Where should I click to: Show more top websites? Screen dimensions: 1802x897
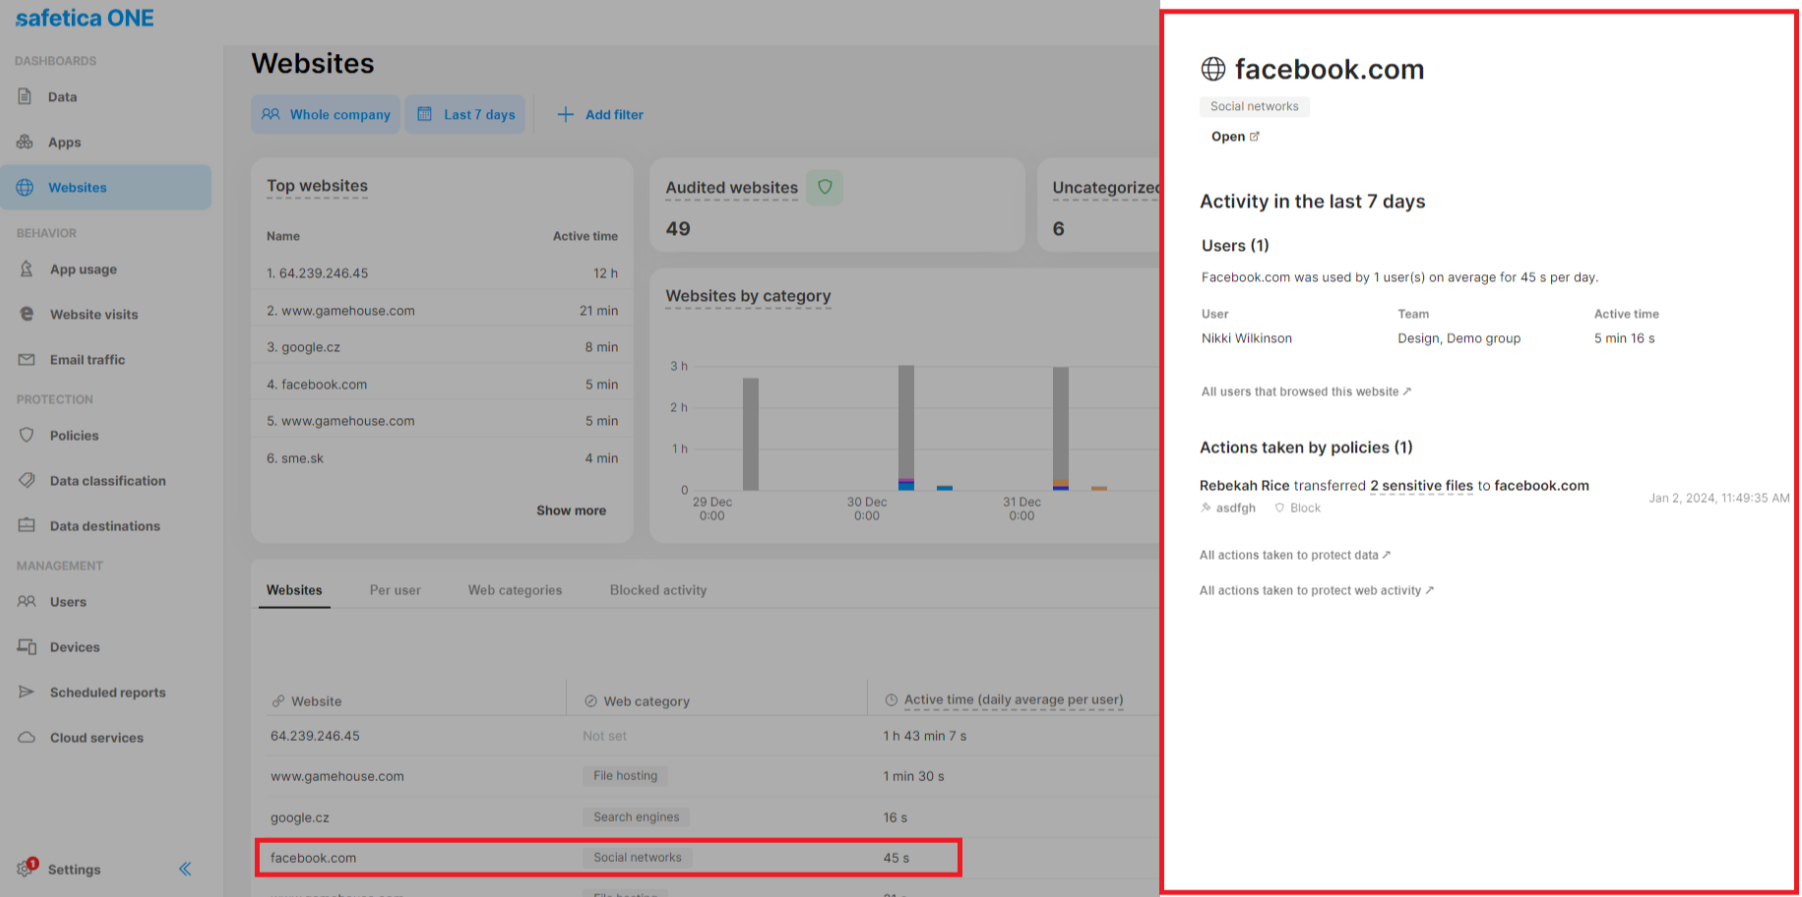[571, 510]
